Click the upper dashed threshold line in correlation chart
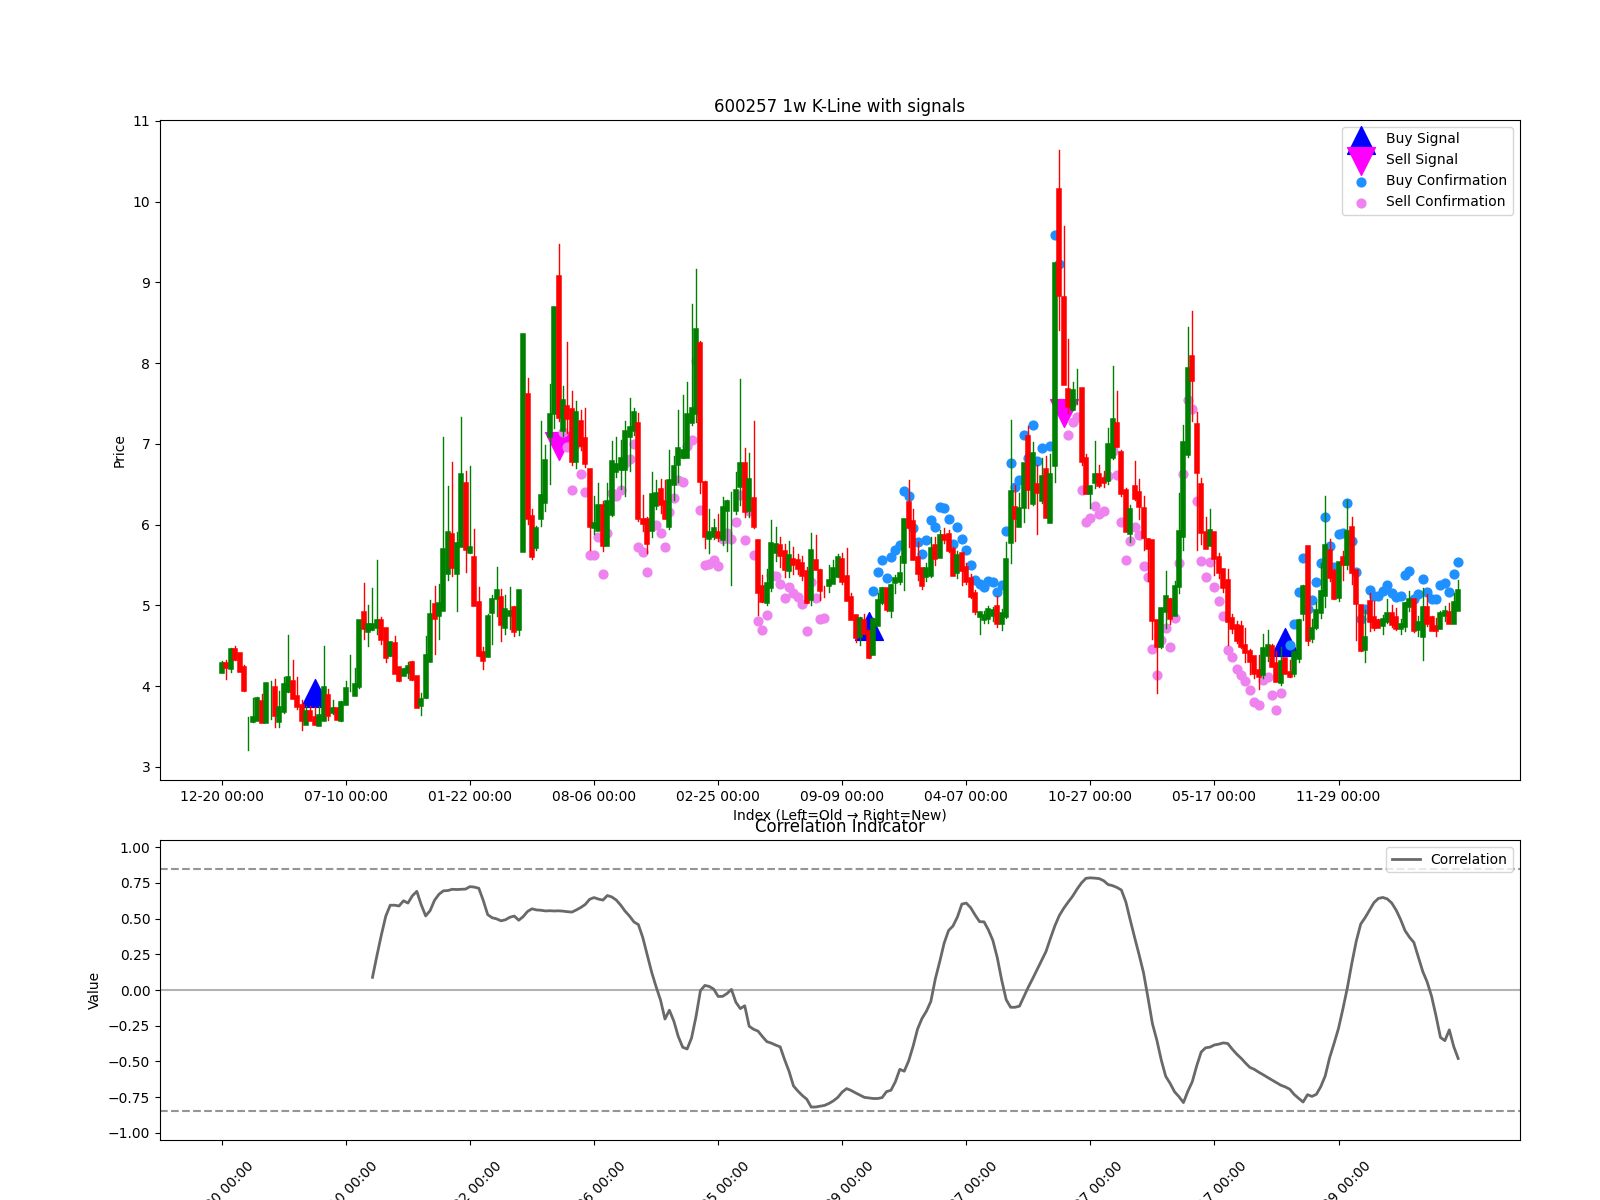 (840, 869)
